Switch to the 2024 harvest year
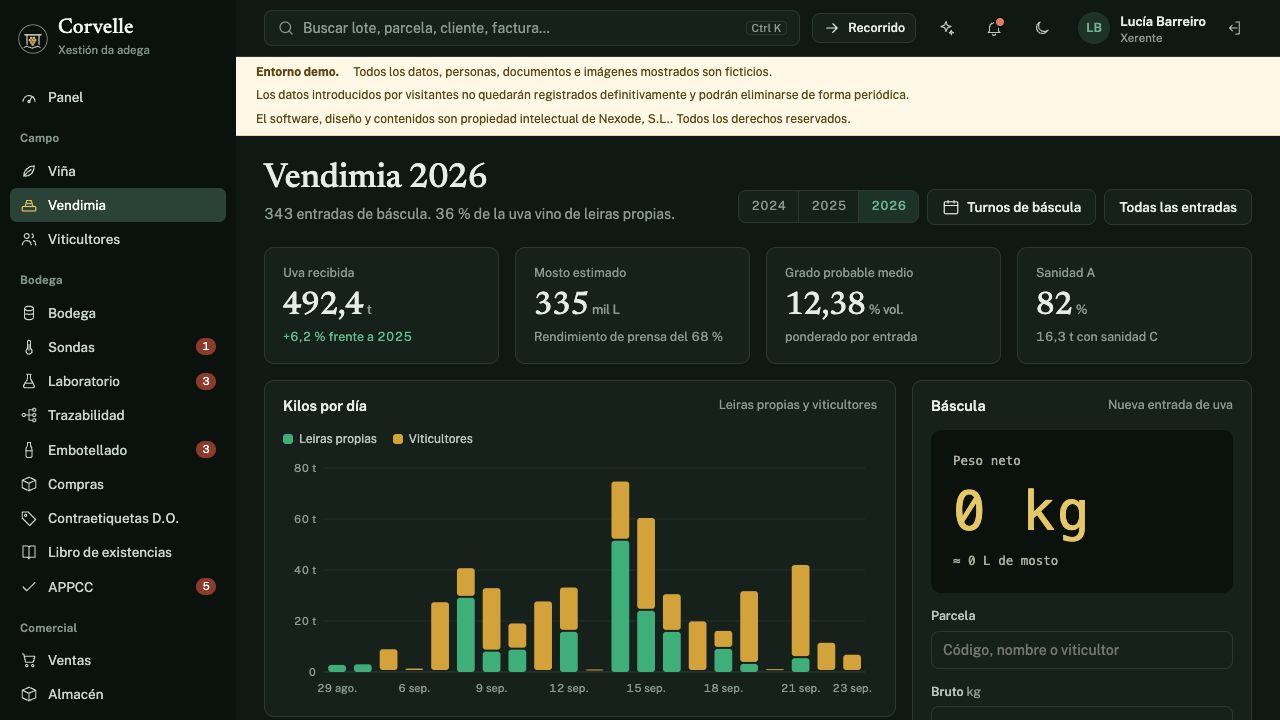The image size is (1280, 720). pos(768,206)
